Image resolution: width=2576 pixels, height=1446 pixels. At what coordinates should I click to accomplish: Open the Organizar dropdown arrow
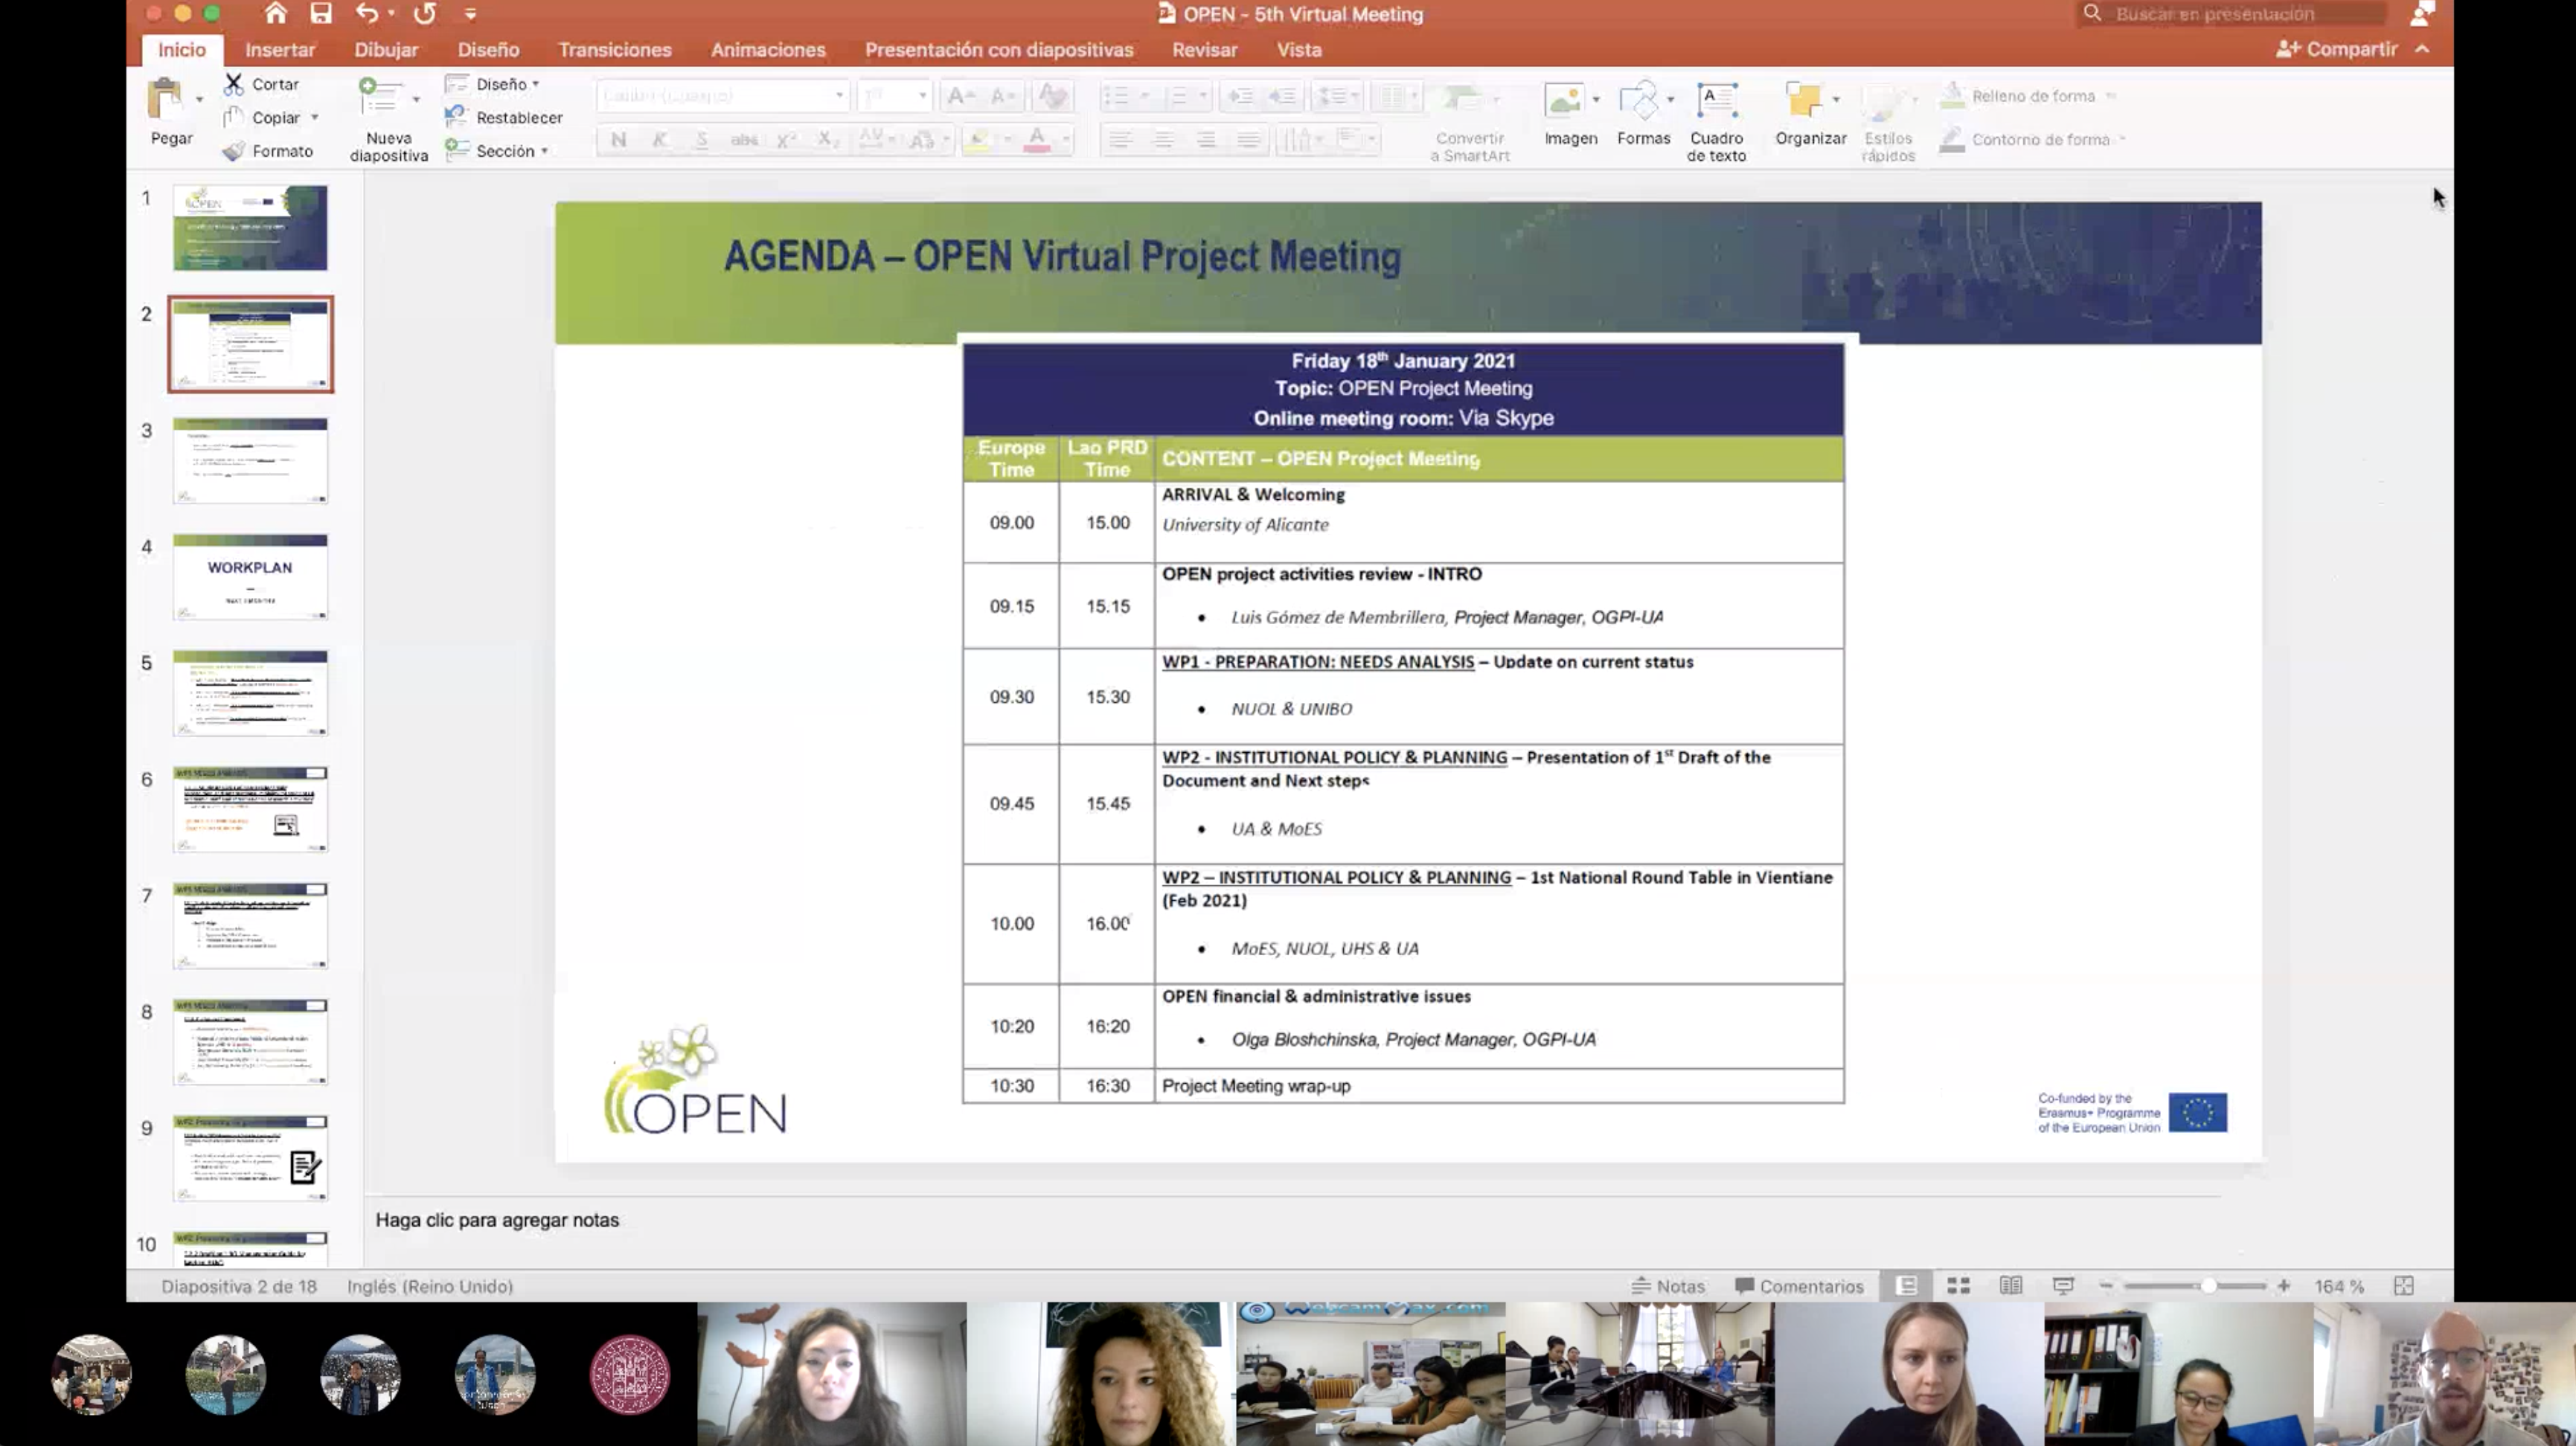1836,99
